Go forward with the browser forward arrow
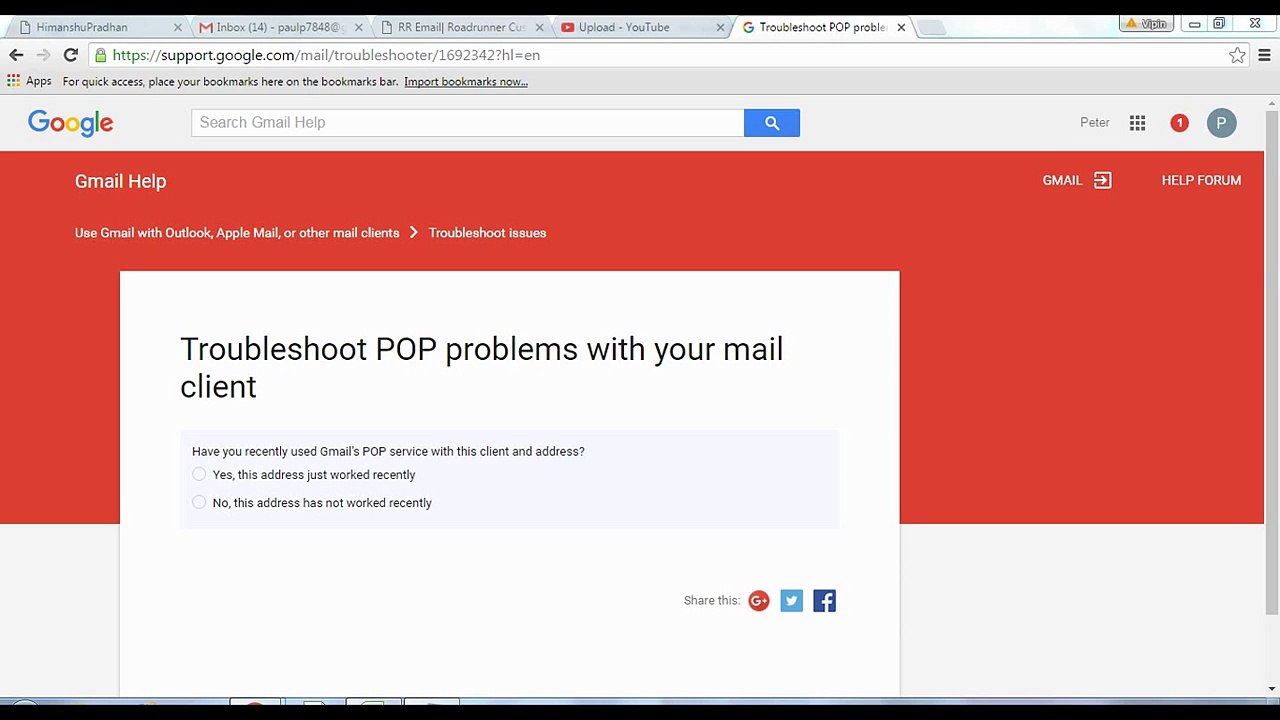 (42, 55)
